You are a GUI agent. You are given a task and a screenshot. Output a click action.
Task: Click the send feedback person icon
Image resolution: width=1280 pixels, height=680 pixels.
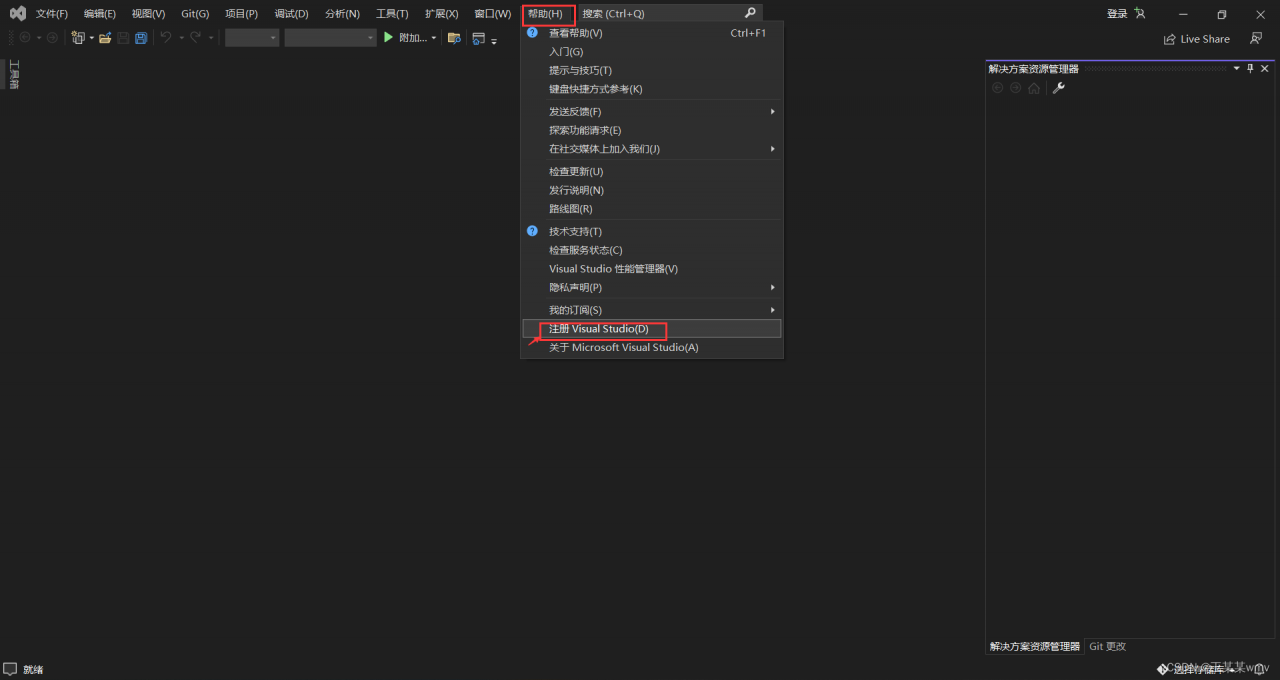tap(1254, 39)
